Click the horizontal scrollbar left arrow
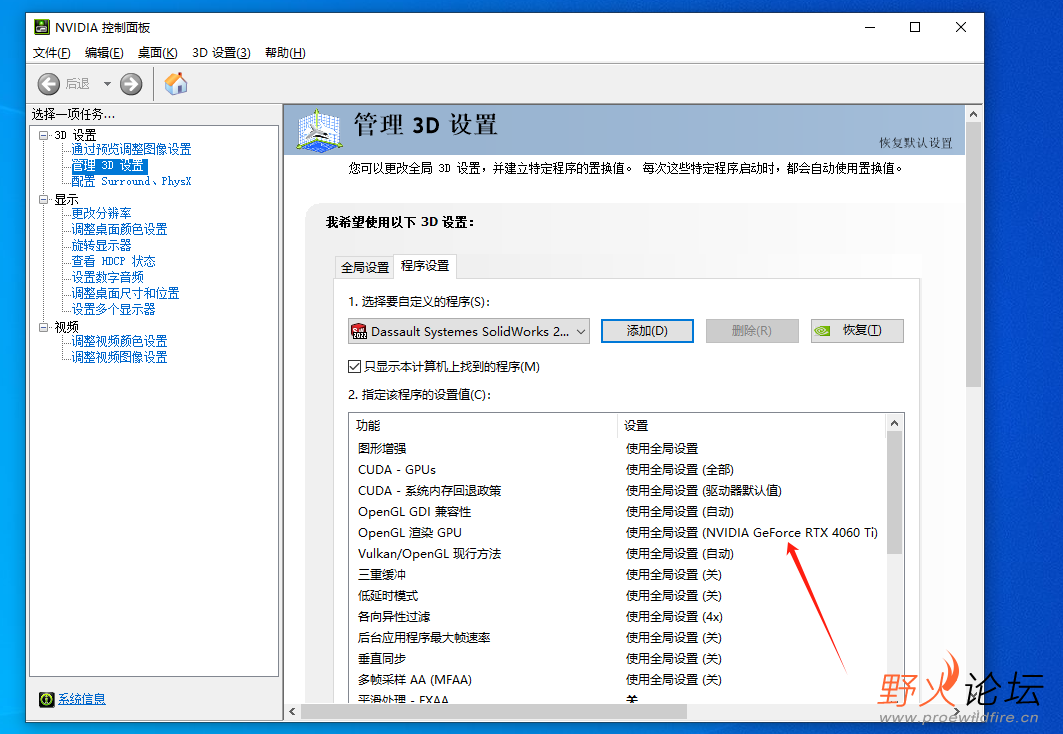1063x734 pixels. [292, 712]
